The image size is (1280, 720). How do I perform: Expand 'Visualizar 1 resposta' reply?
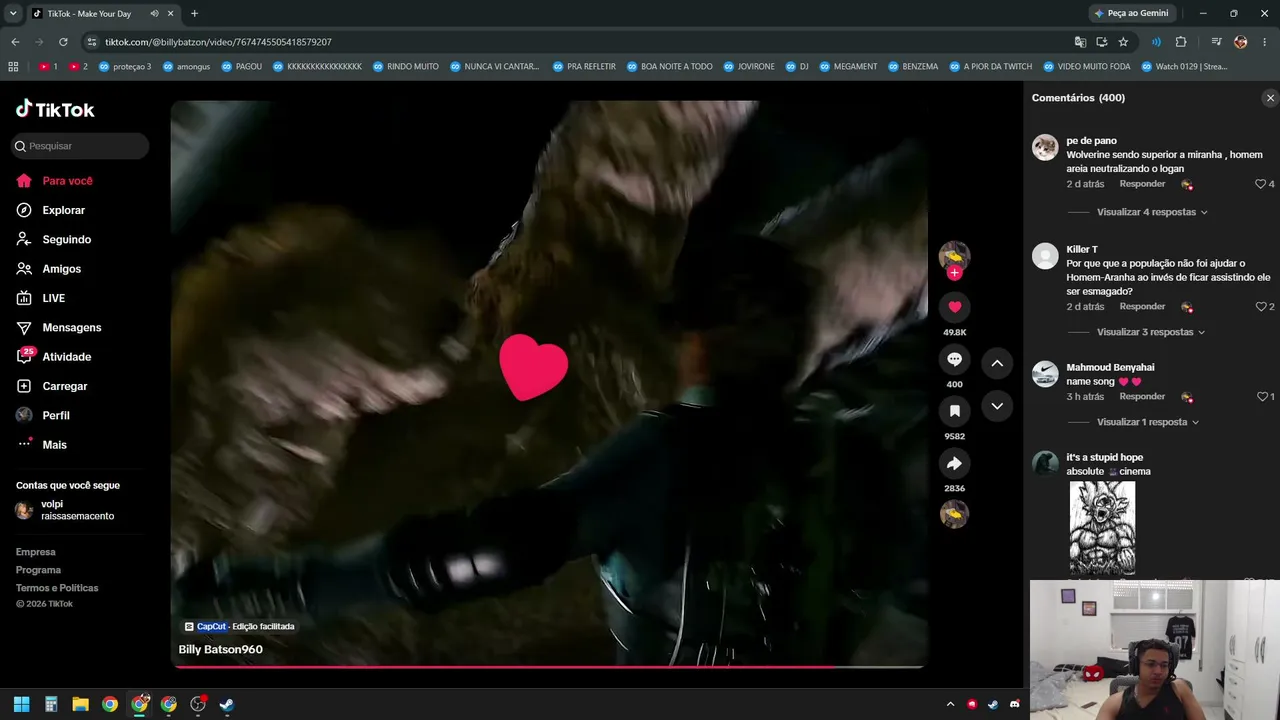(1148, 422)
